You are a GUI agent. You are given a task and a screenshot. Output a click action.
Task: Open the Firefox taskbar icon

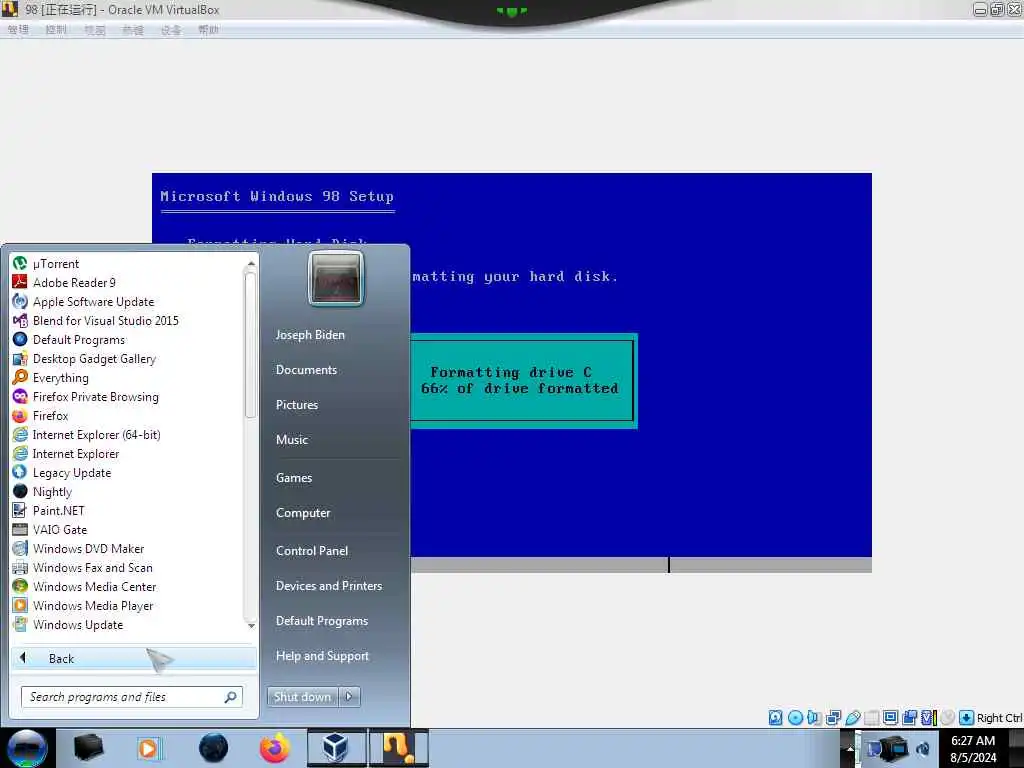274,748
